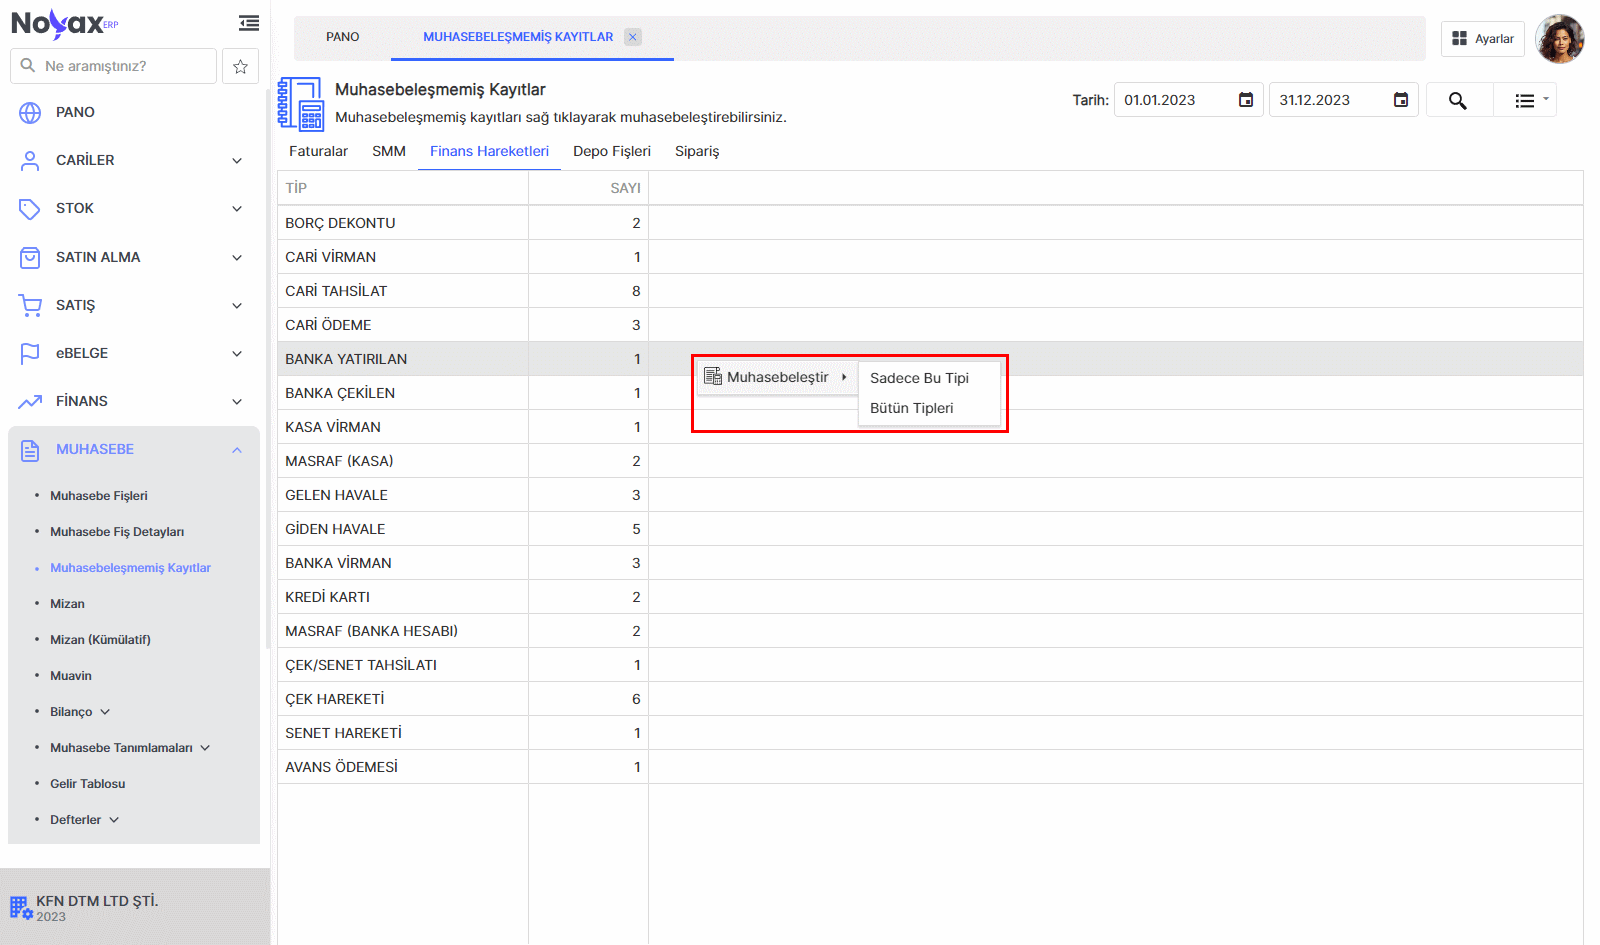The image size is (1600, 945).
Task: Select the BORÇ DEKONTU row
Action: [x=930, y=223]
